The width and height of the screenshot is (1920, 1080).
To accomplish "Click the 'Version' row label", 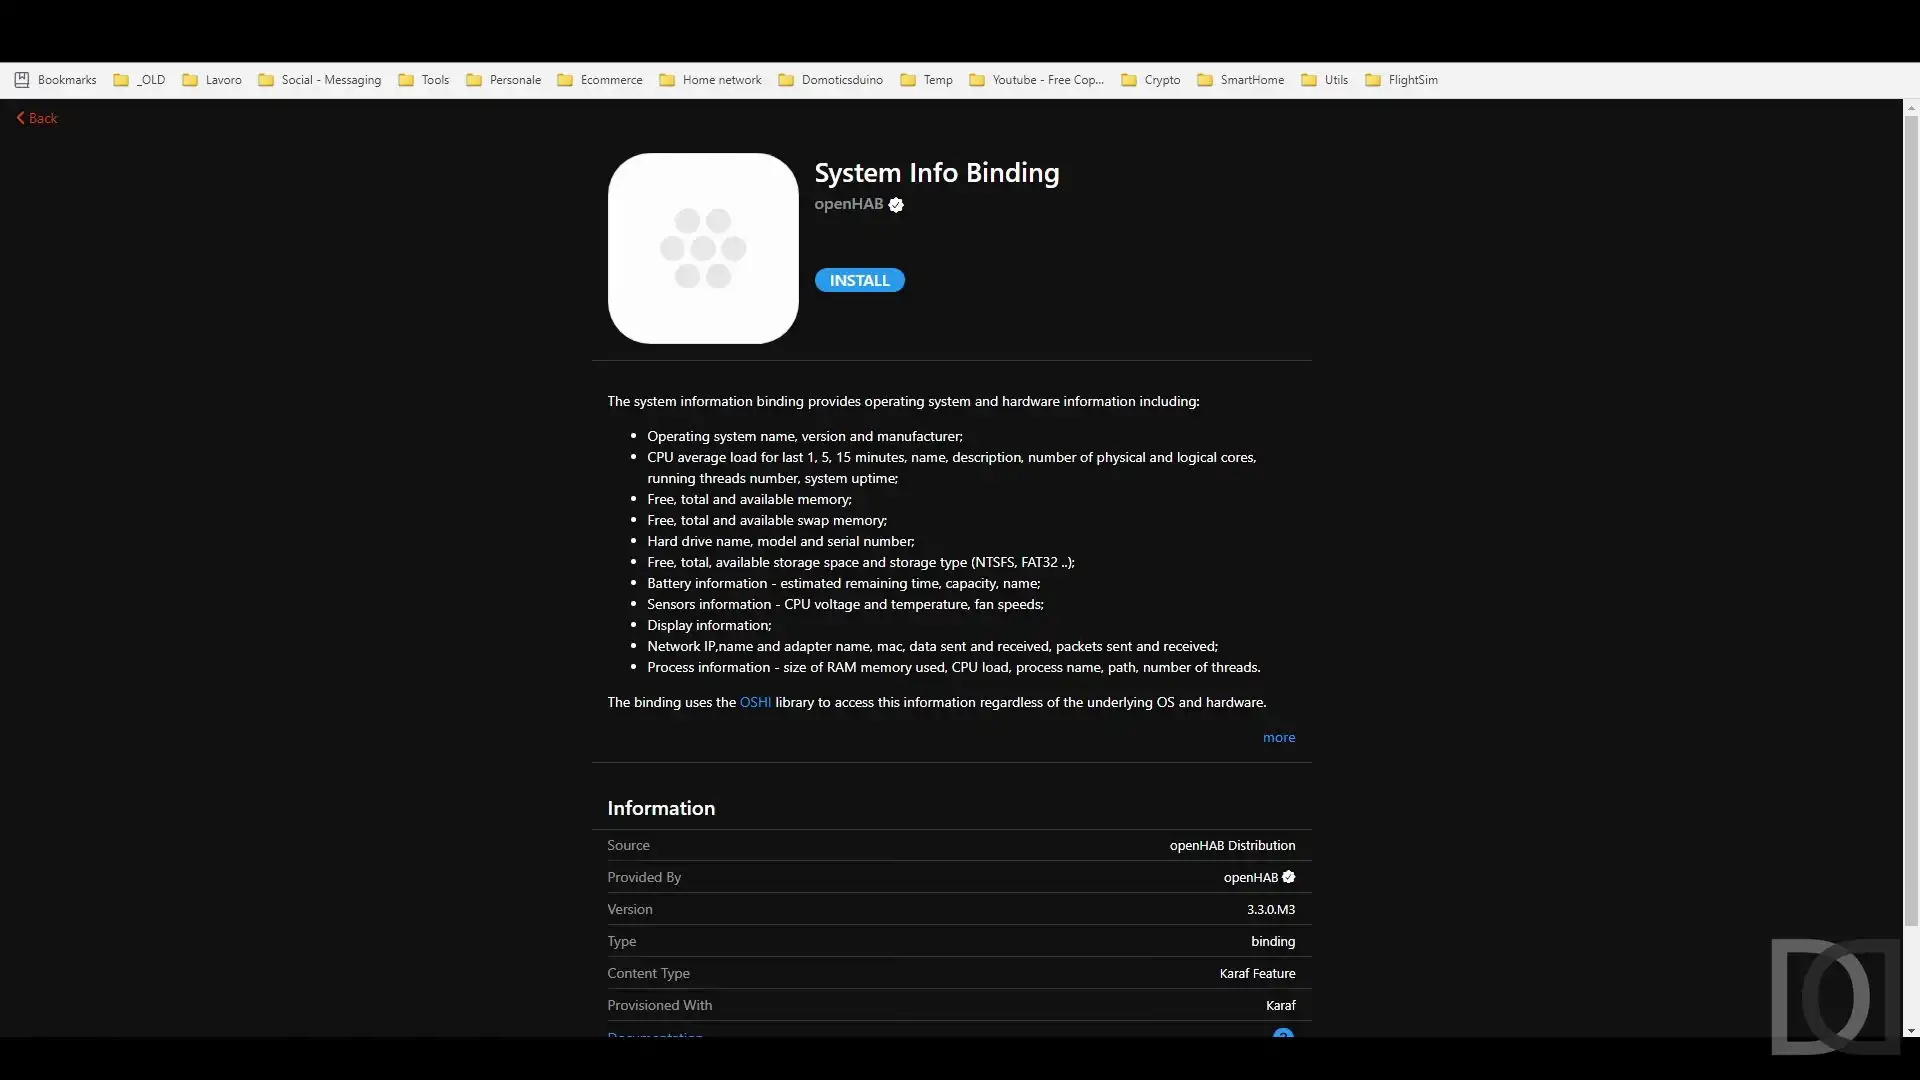I will pos(630,909).
